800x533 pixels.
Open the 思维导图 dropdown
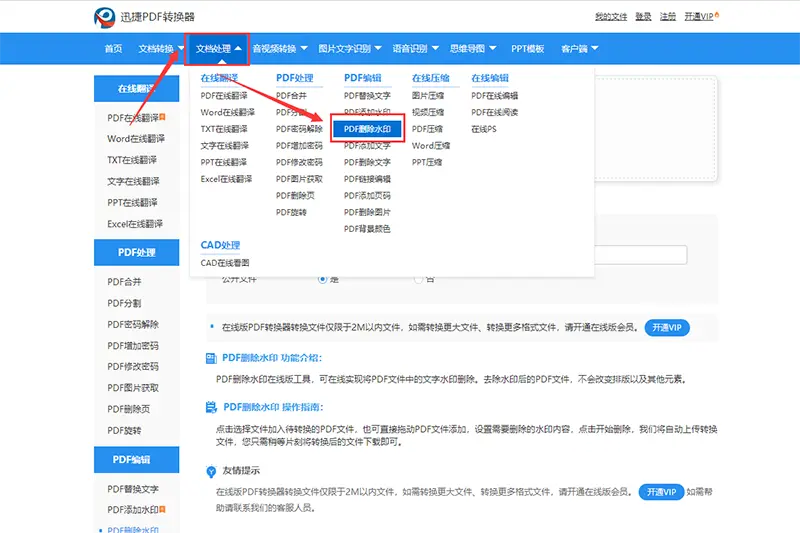[x=473, y=48]
